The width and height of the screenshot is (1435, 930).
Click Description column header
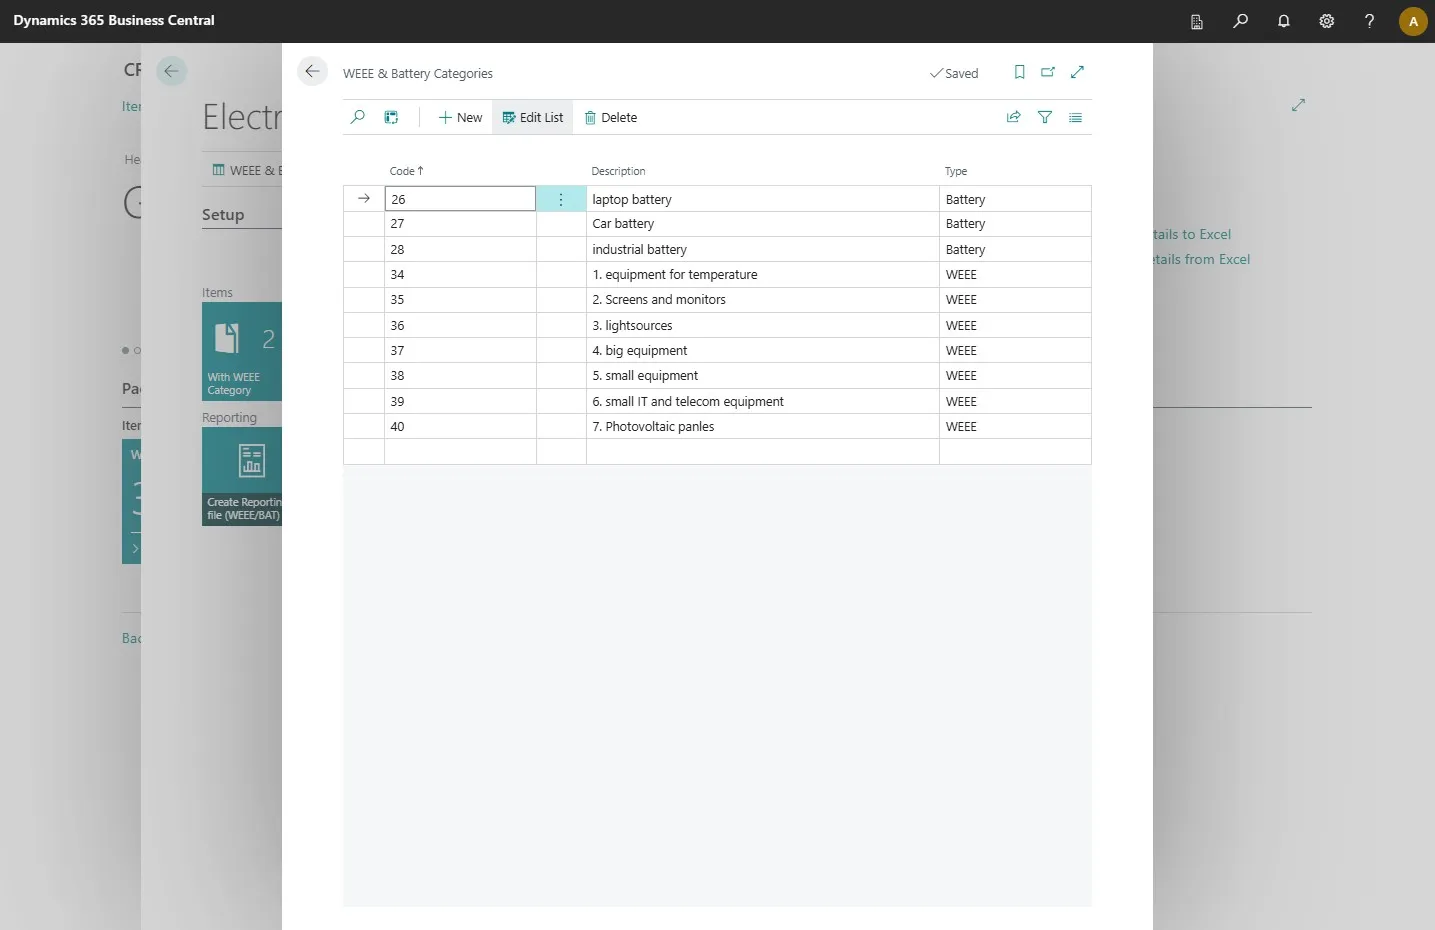pos(618,171)
